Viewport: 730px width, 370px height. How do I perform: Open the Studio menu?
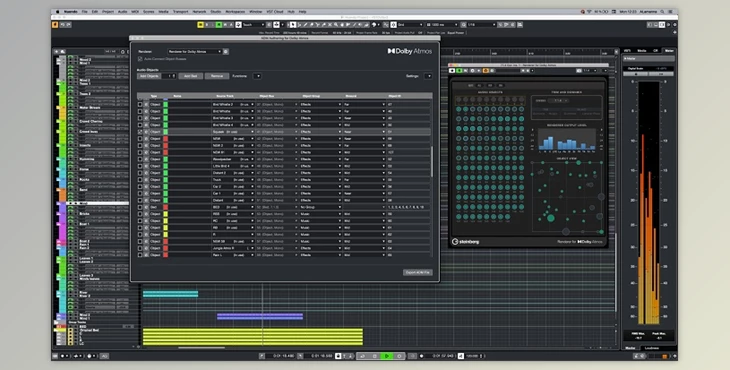(x=216, y=12)
